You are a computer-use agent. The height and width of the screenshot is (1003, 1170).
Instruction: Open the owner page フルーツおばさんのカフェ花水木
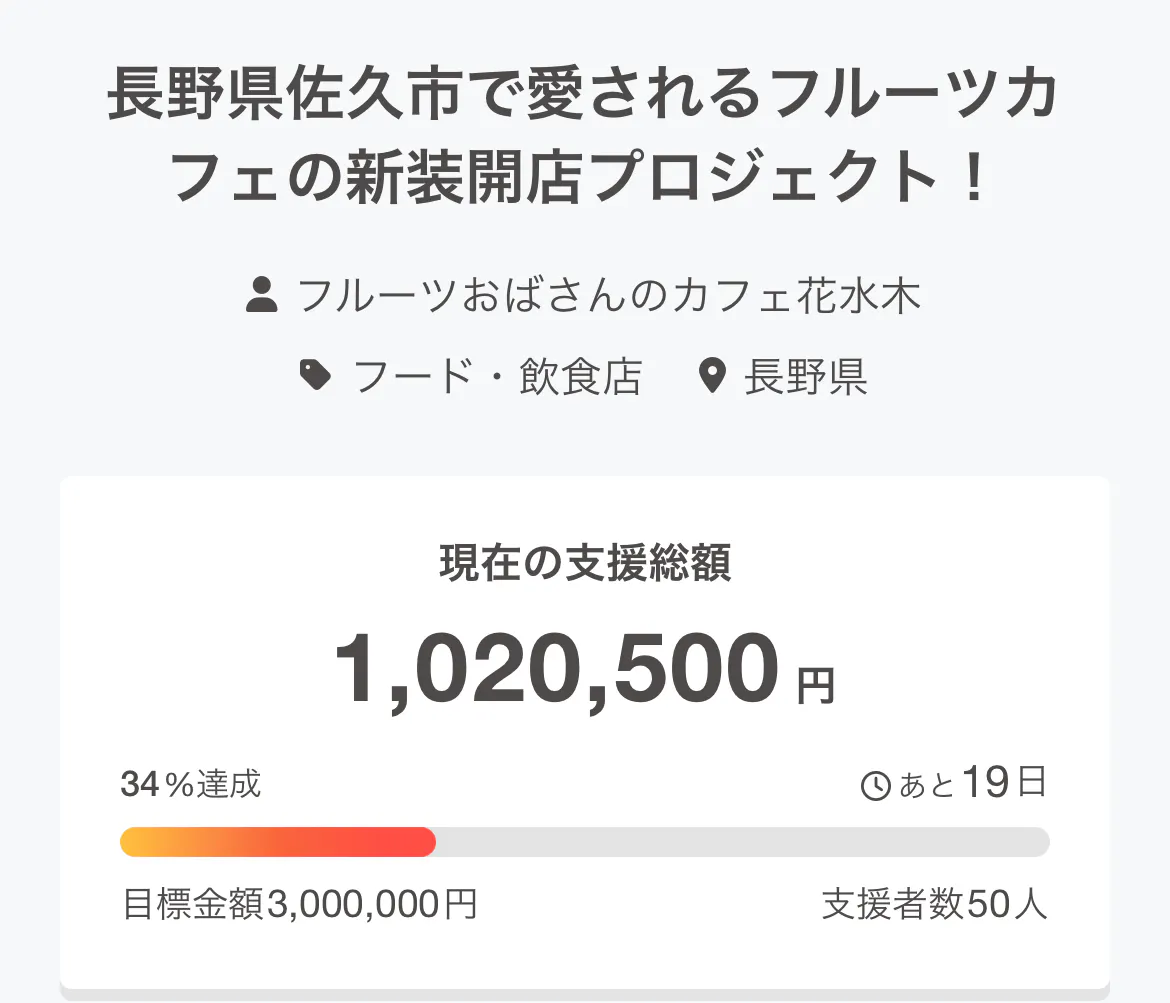click(x=609, y=296)
